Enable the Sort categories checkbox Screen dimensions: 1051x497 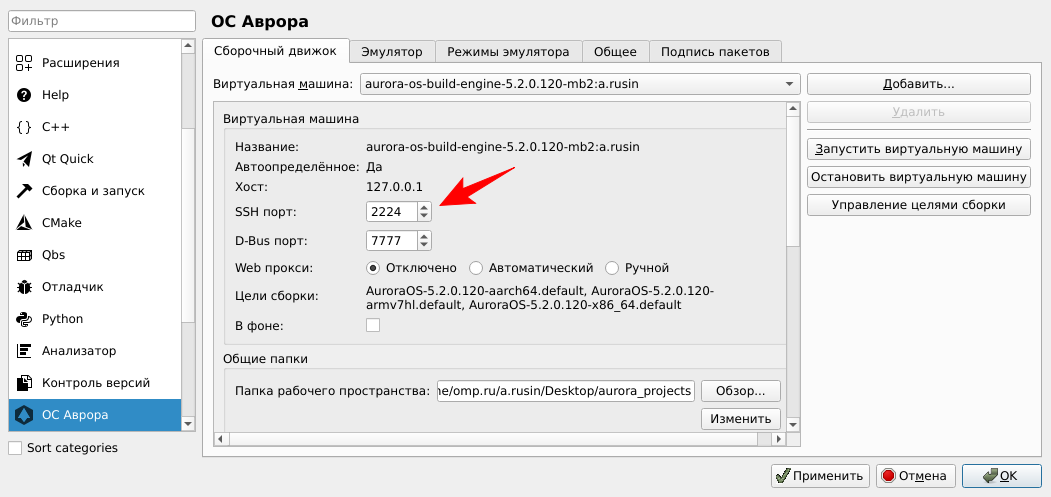[15, 448]
